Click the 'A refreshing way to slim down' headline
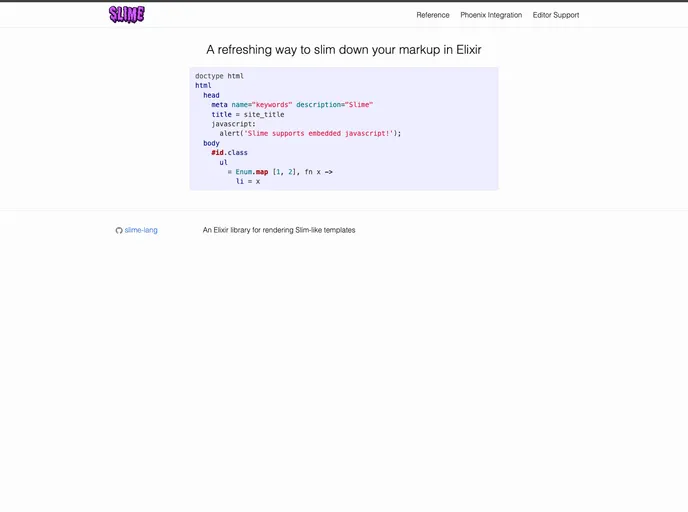 tap(344, 50)
